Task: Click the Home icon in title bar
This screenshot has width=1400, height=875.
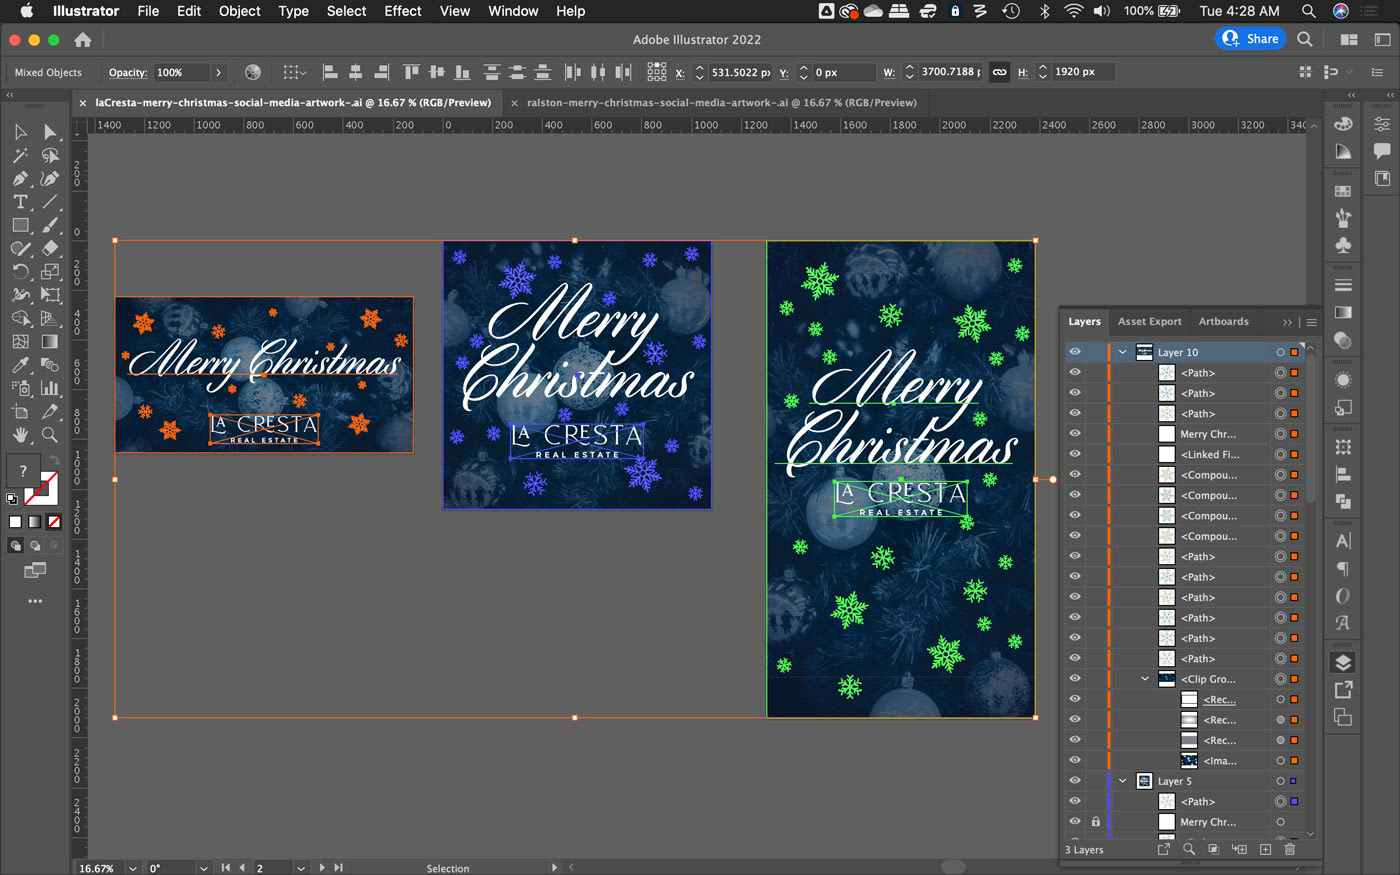Action: pyautogui.click(x=83, y=39)
